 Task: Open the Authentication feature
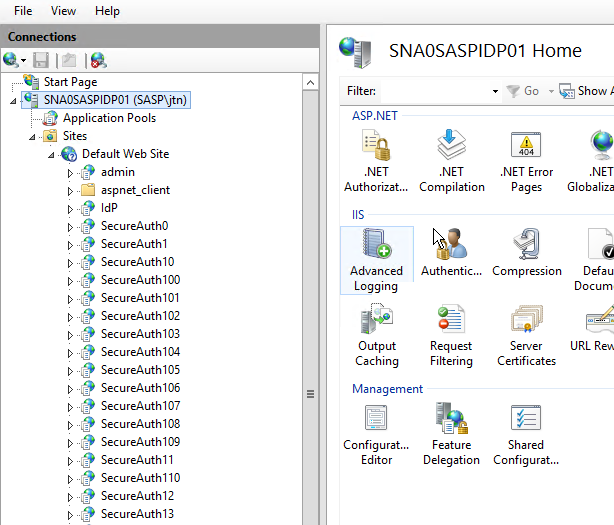[x=451, y=253]
